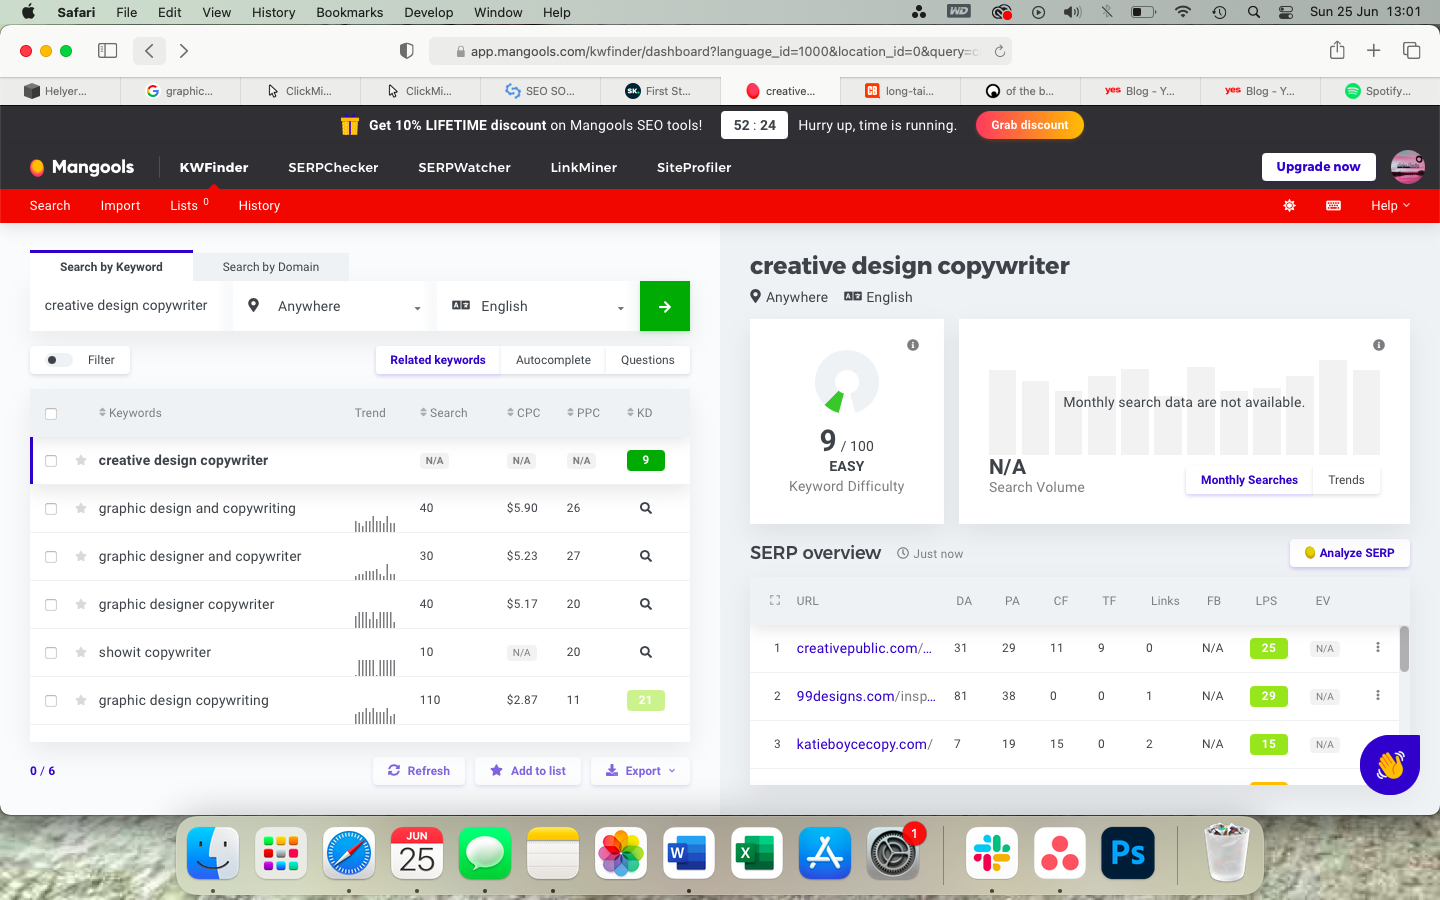Open the Help dropdown menu
This screenshot has height=900, width=1440.
coord(1390,206)
